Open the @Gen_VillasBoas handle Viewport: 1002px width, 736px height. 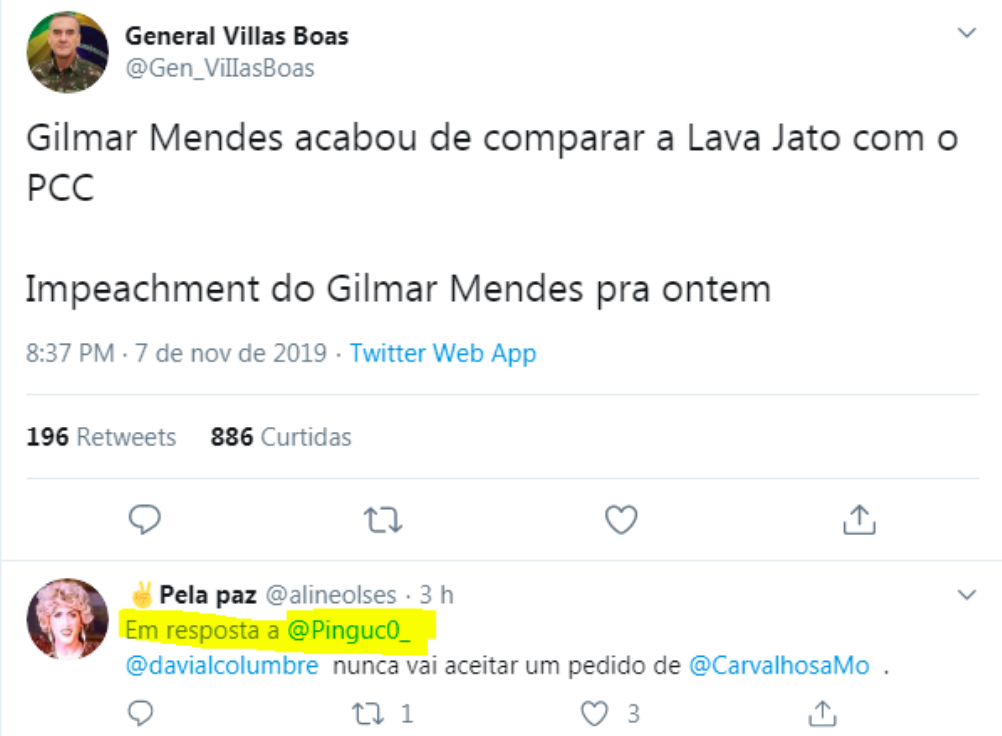click(220, 68)
